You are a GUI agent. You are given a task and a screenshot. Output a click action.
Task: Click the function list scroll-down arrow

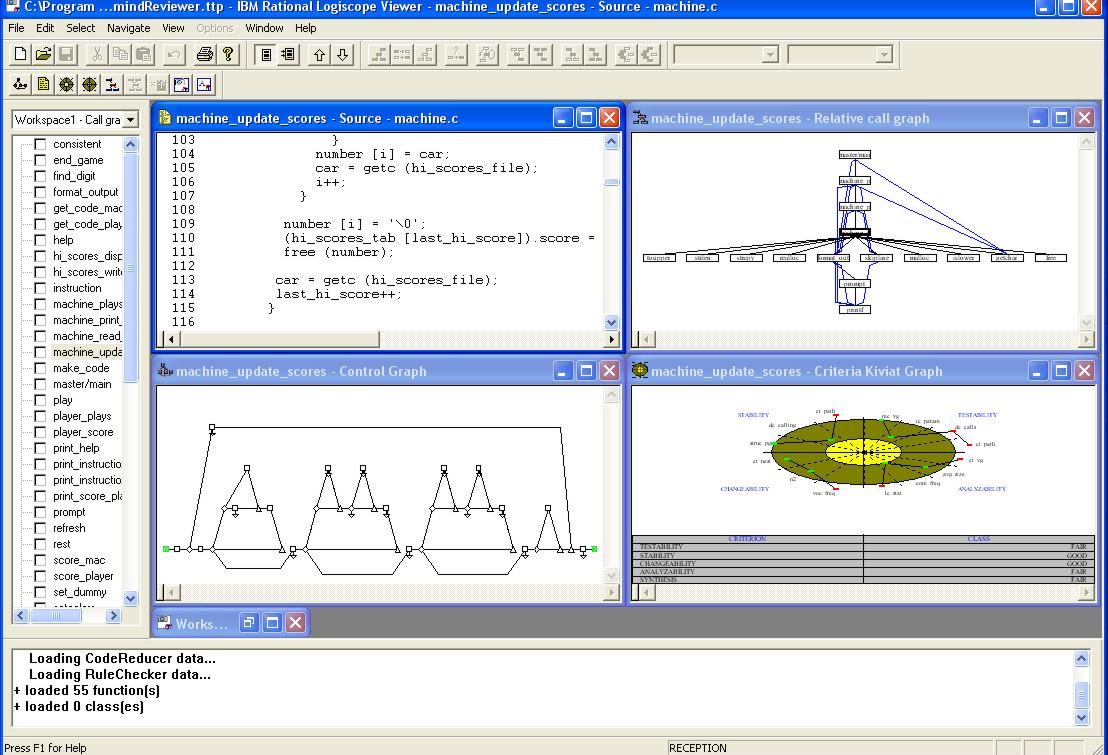pos(131,598)
